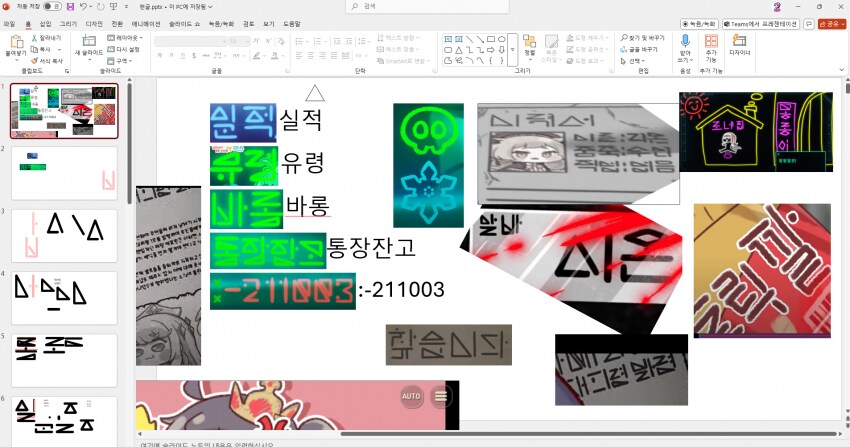Select the Left Brace shape
This screenshot has height=447, width=850.
[491, 61]
